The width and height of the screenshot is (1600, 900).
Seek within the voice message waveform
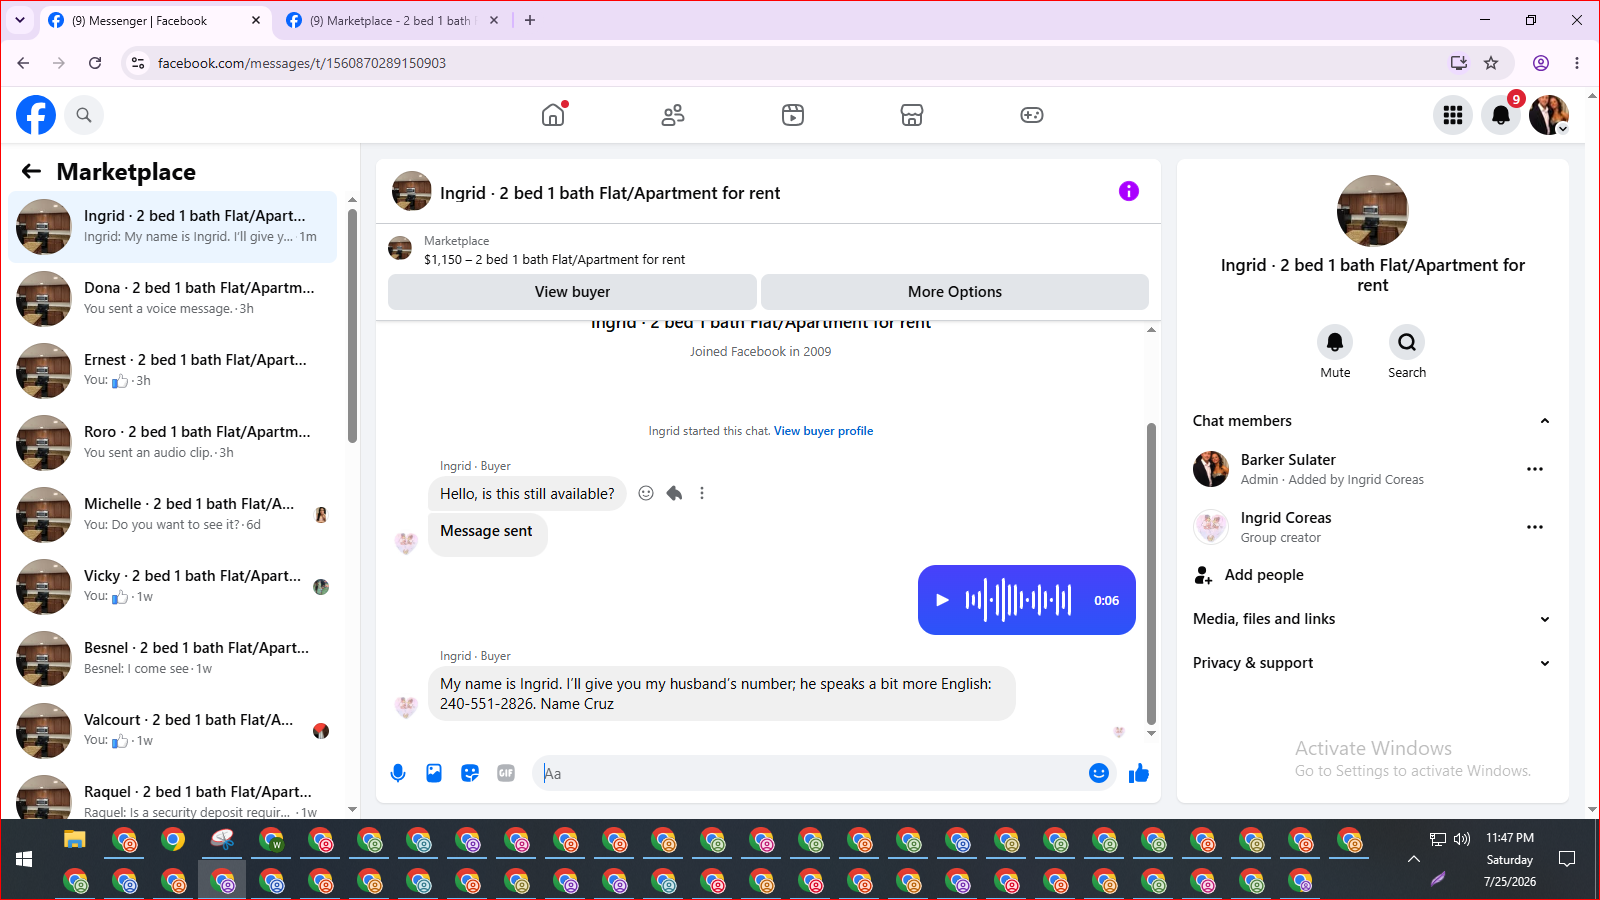[1018, 600]
